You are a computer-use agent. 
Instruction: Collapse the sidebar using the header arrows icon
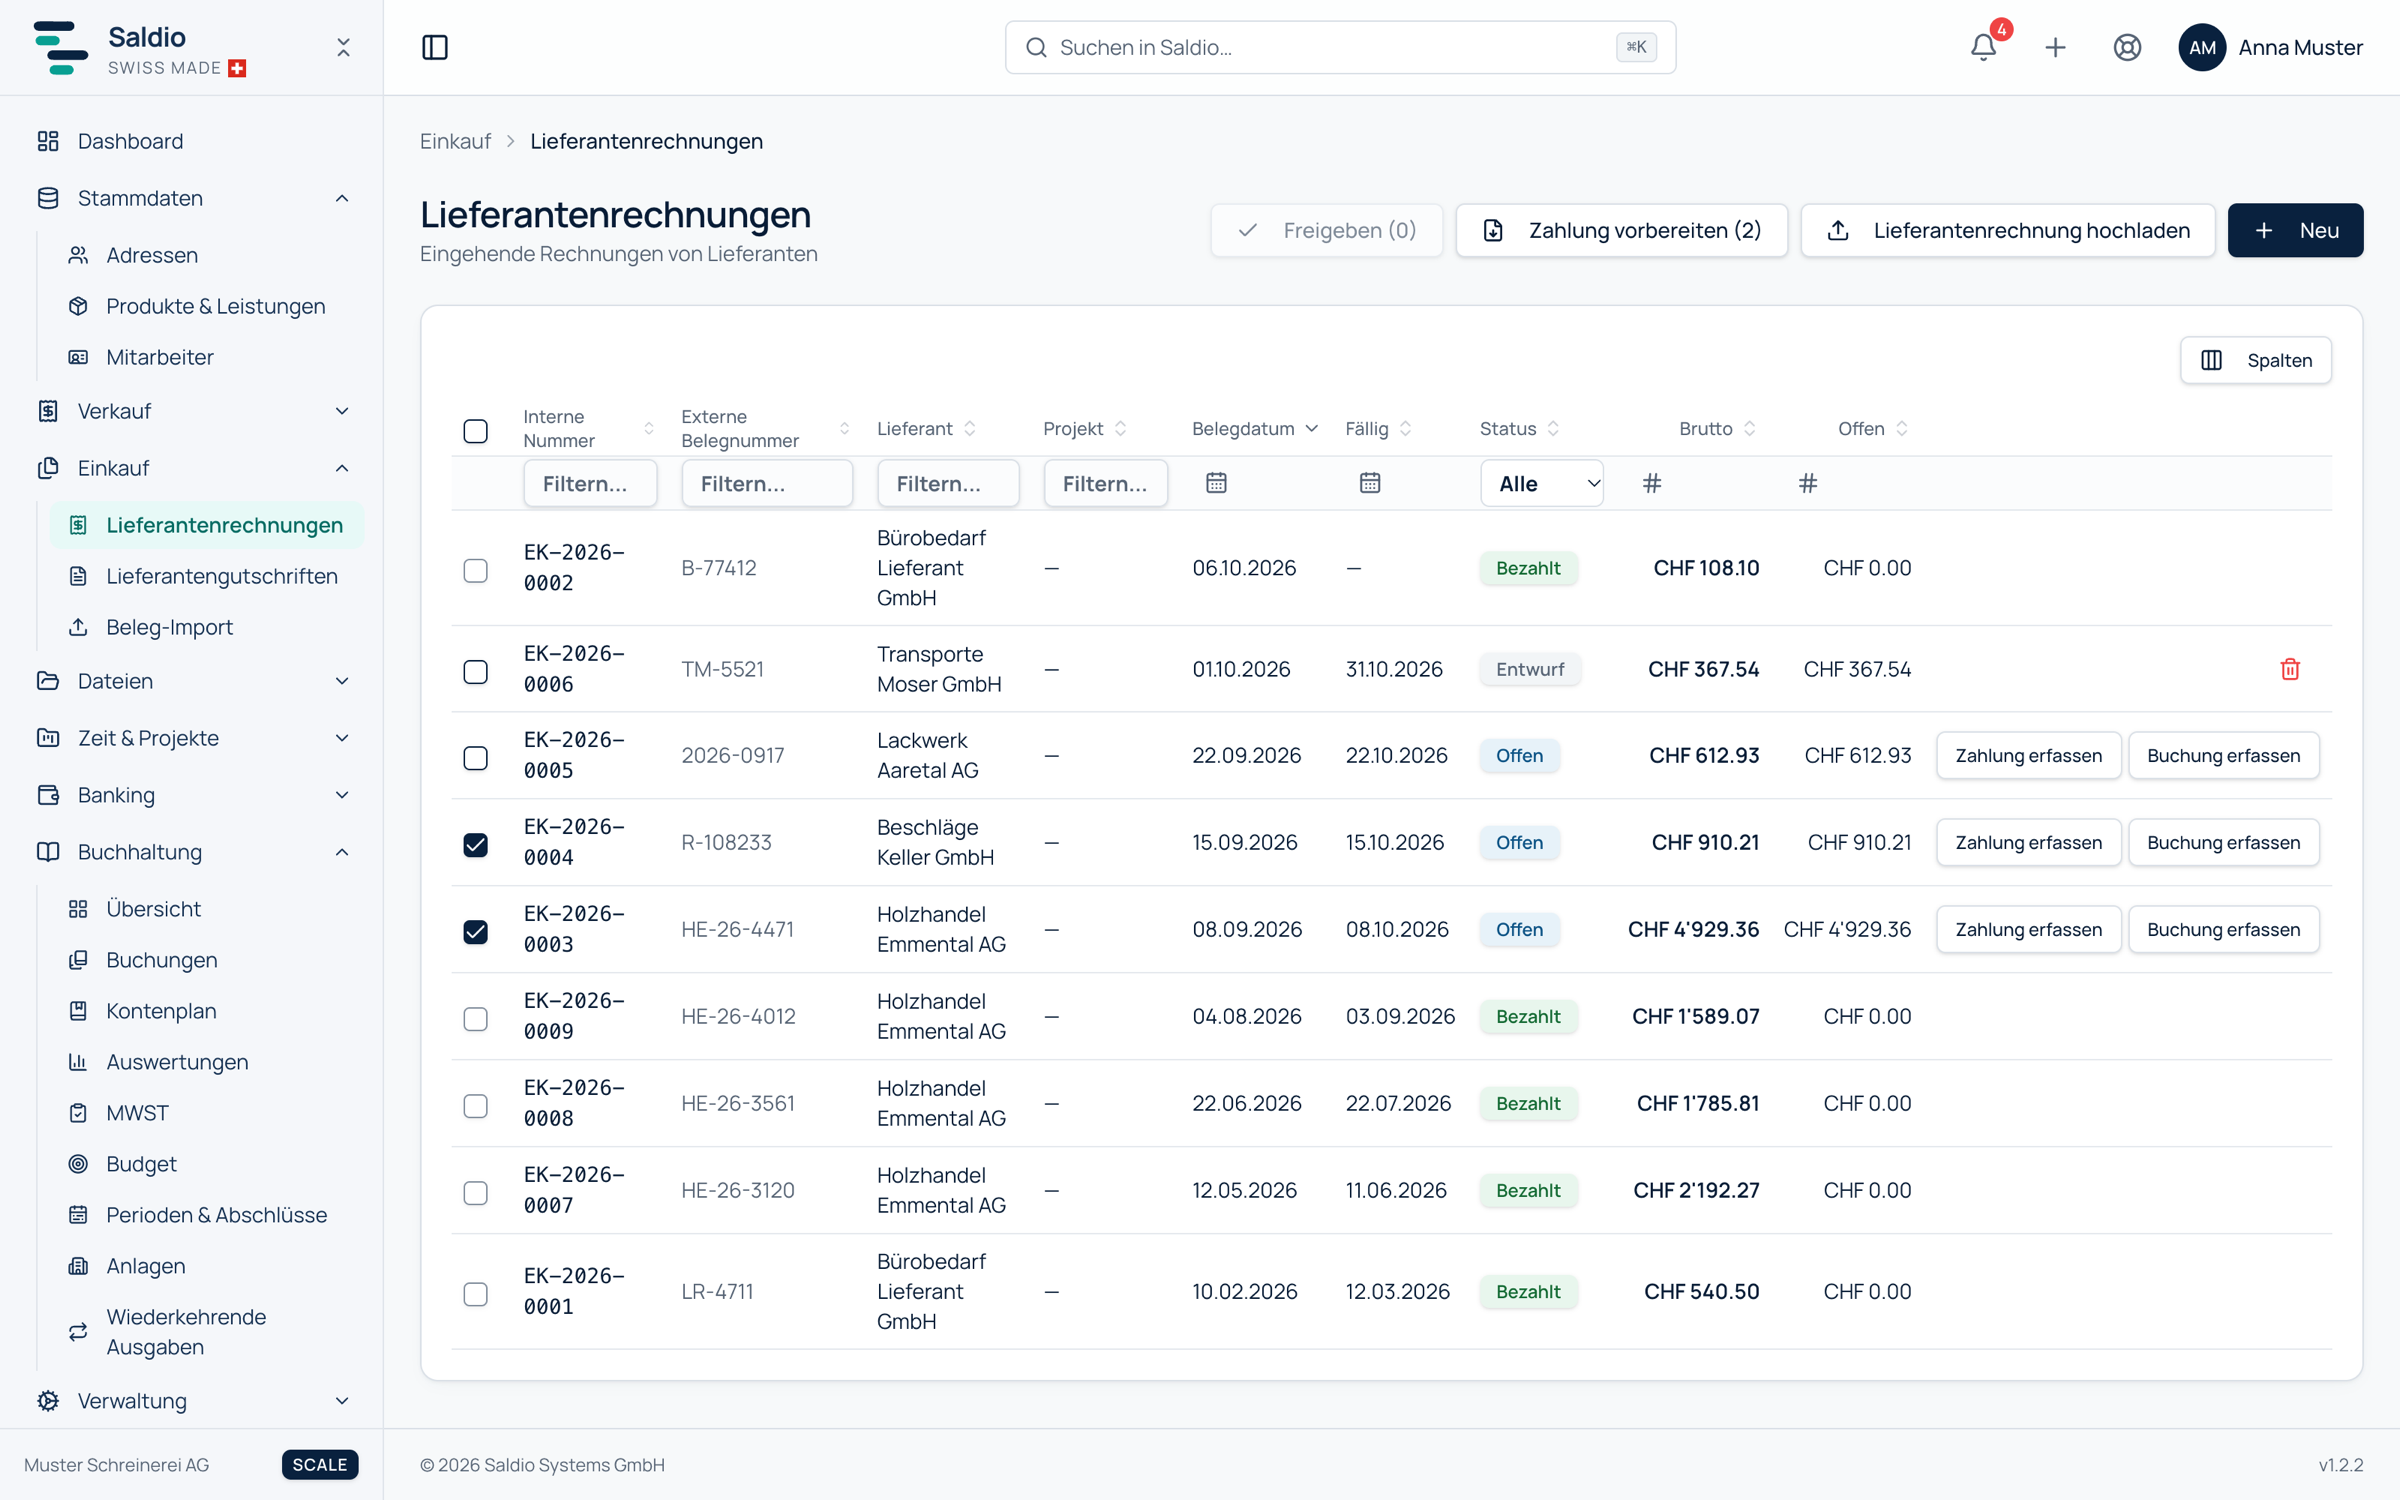tap(343, 47)
